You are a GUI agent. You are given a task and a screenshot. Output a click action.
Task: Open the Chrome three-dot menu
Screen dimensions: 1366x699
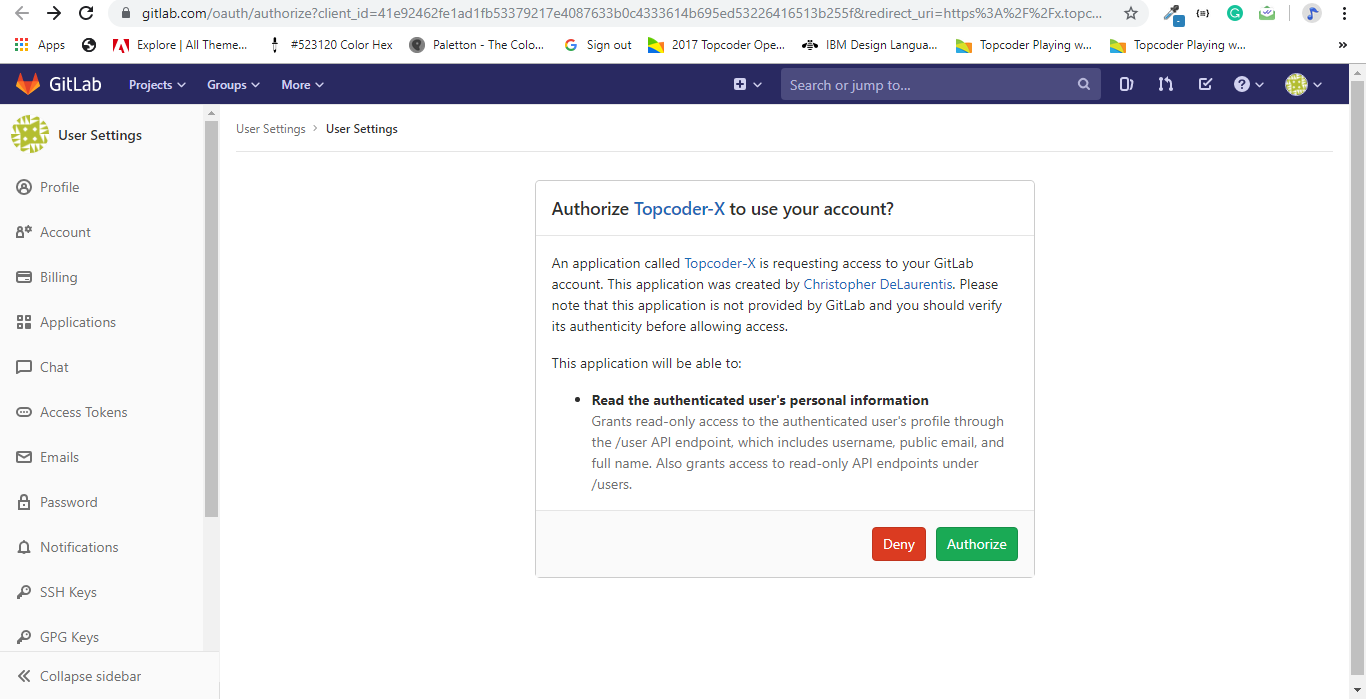1346,13
